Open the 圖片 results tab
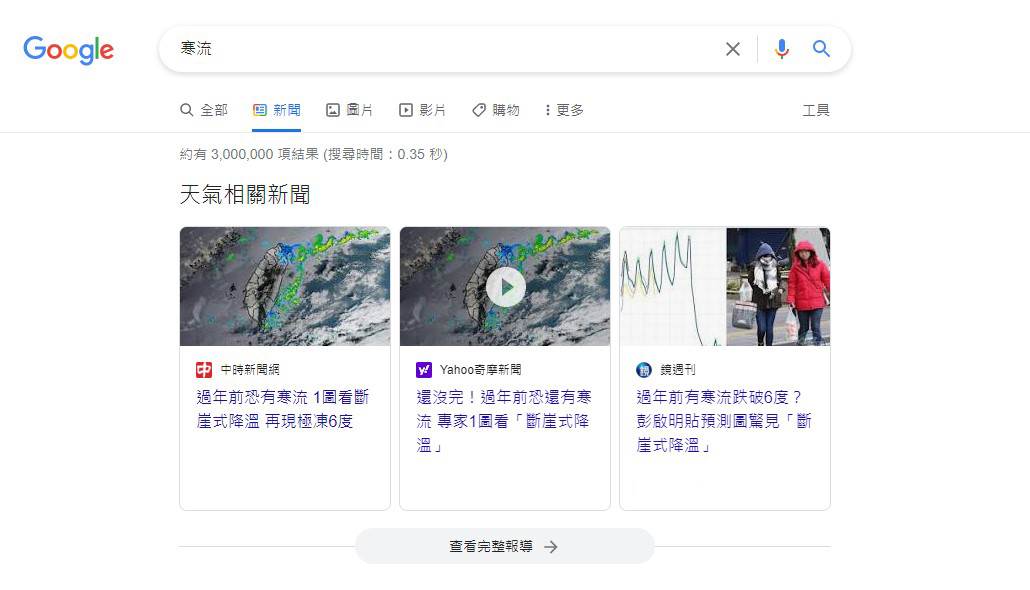Screen dimensions: 1030x590 click(350, 110)
